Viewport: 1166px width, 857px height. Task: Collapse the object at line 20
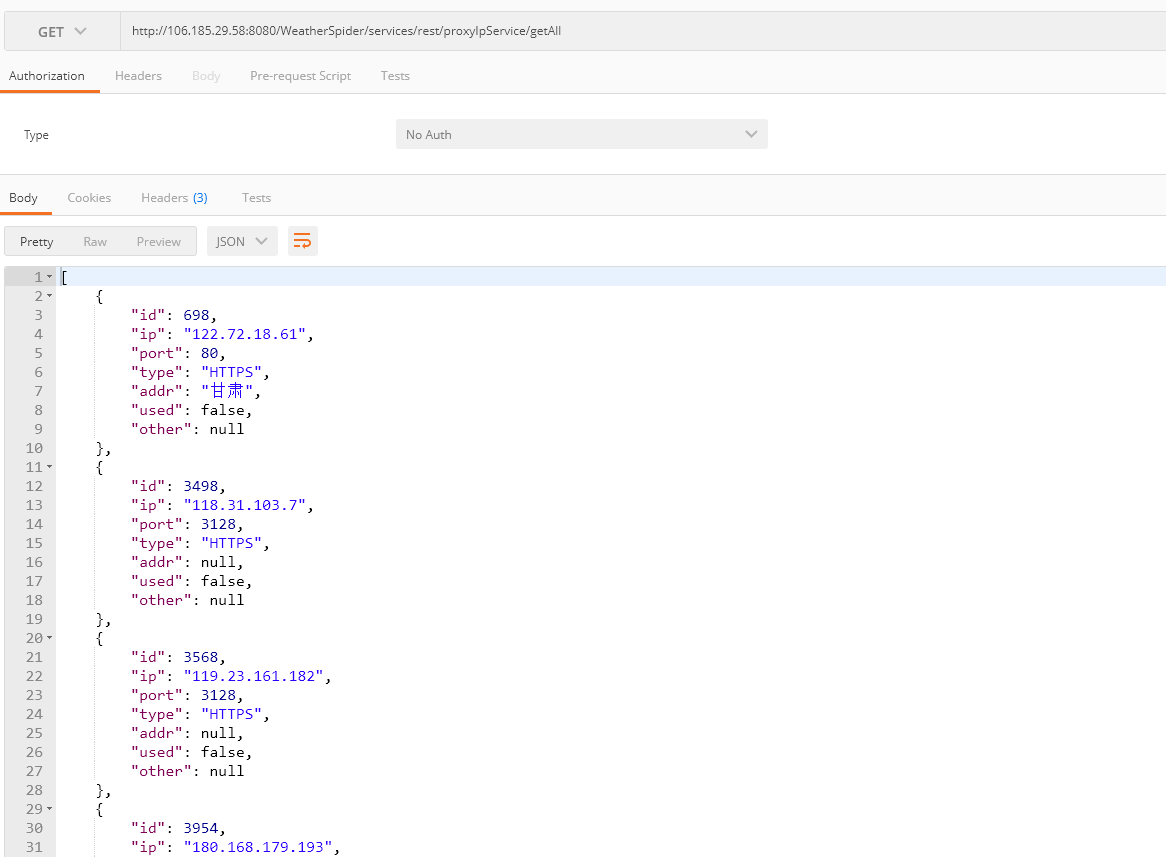coord(50,638)
